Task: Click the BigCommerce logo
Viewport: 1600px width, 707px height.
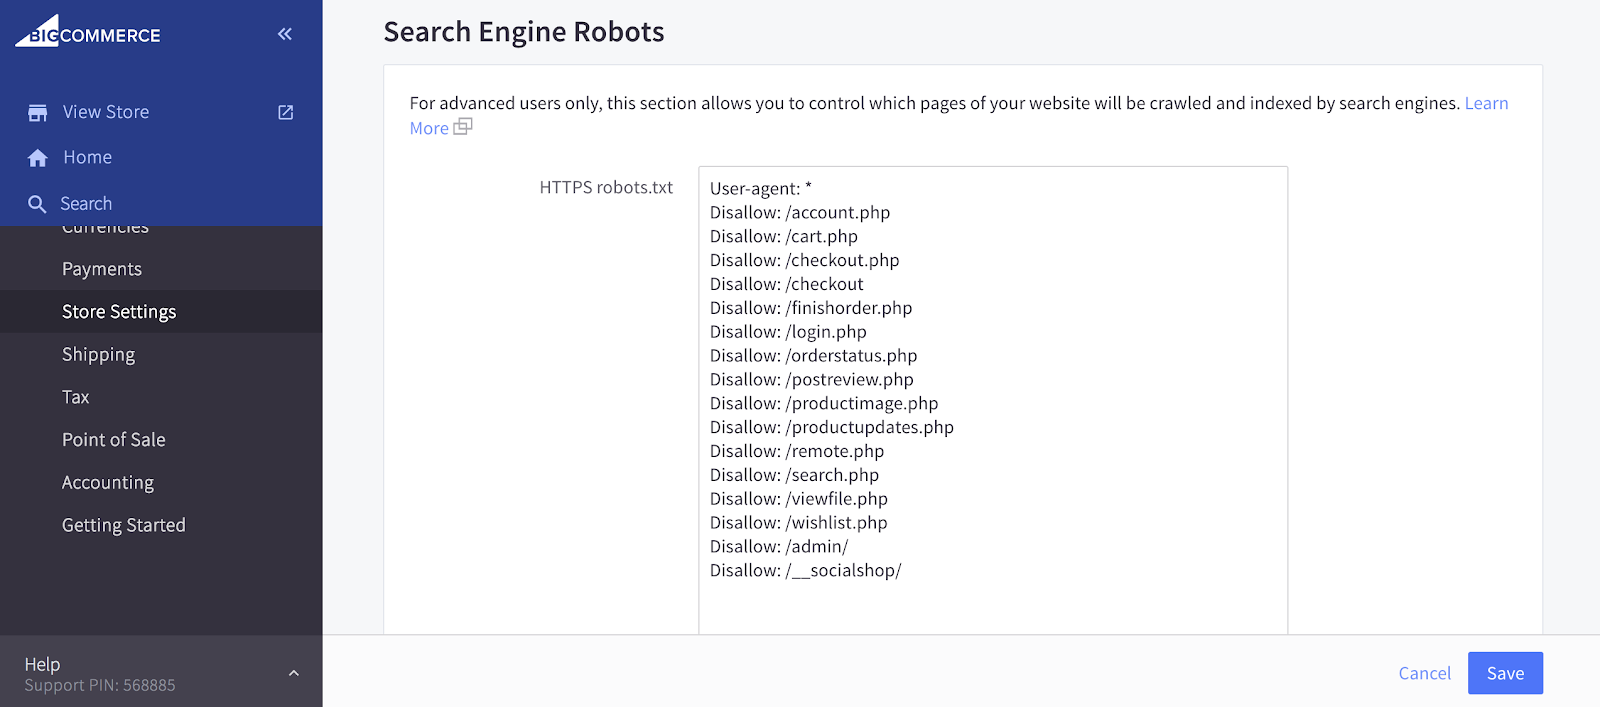Action: (88, 33)
